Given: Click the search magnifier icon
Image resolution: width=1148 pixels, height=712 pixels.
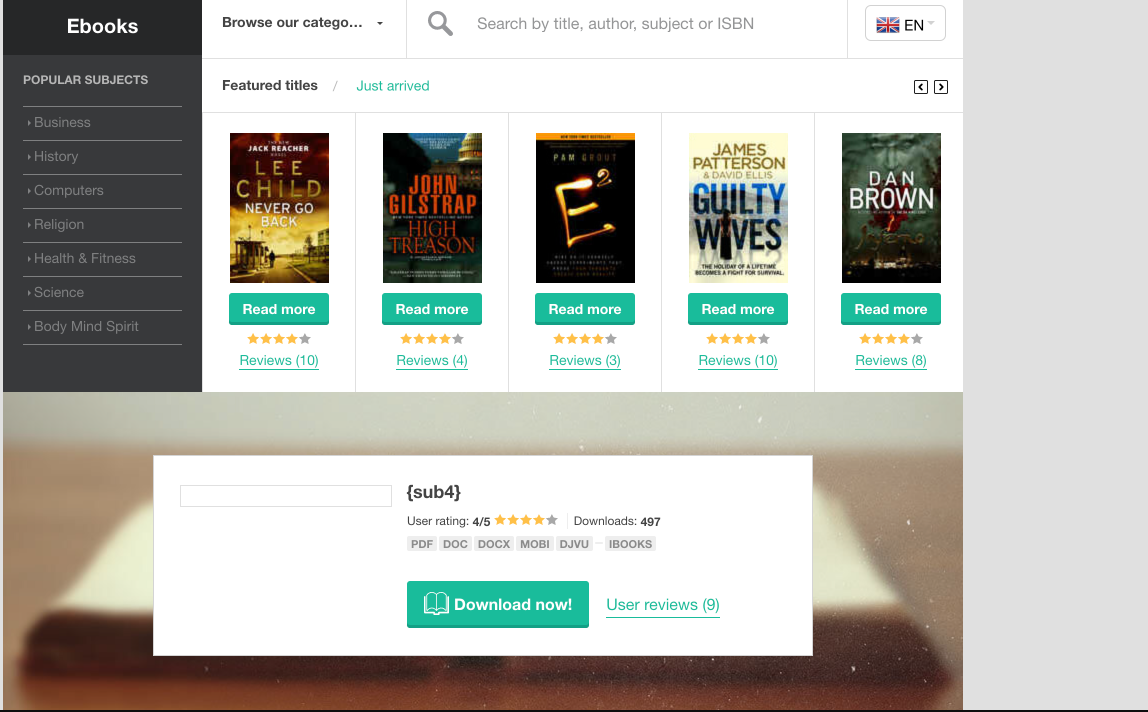Looking at the screenshot, I should pos(440,23).
